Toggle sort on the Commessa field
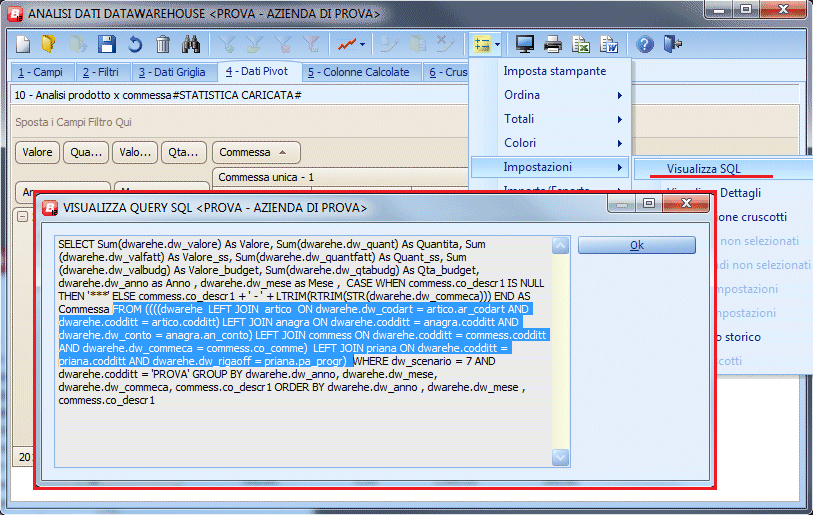Viewport: 813px width, 515px height. click(x=256, y=152)
